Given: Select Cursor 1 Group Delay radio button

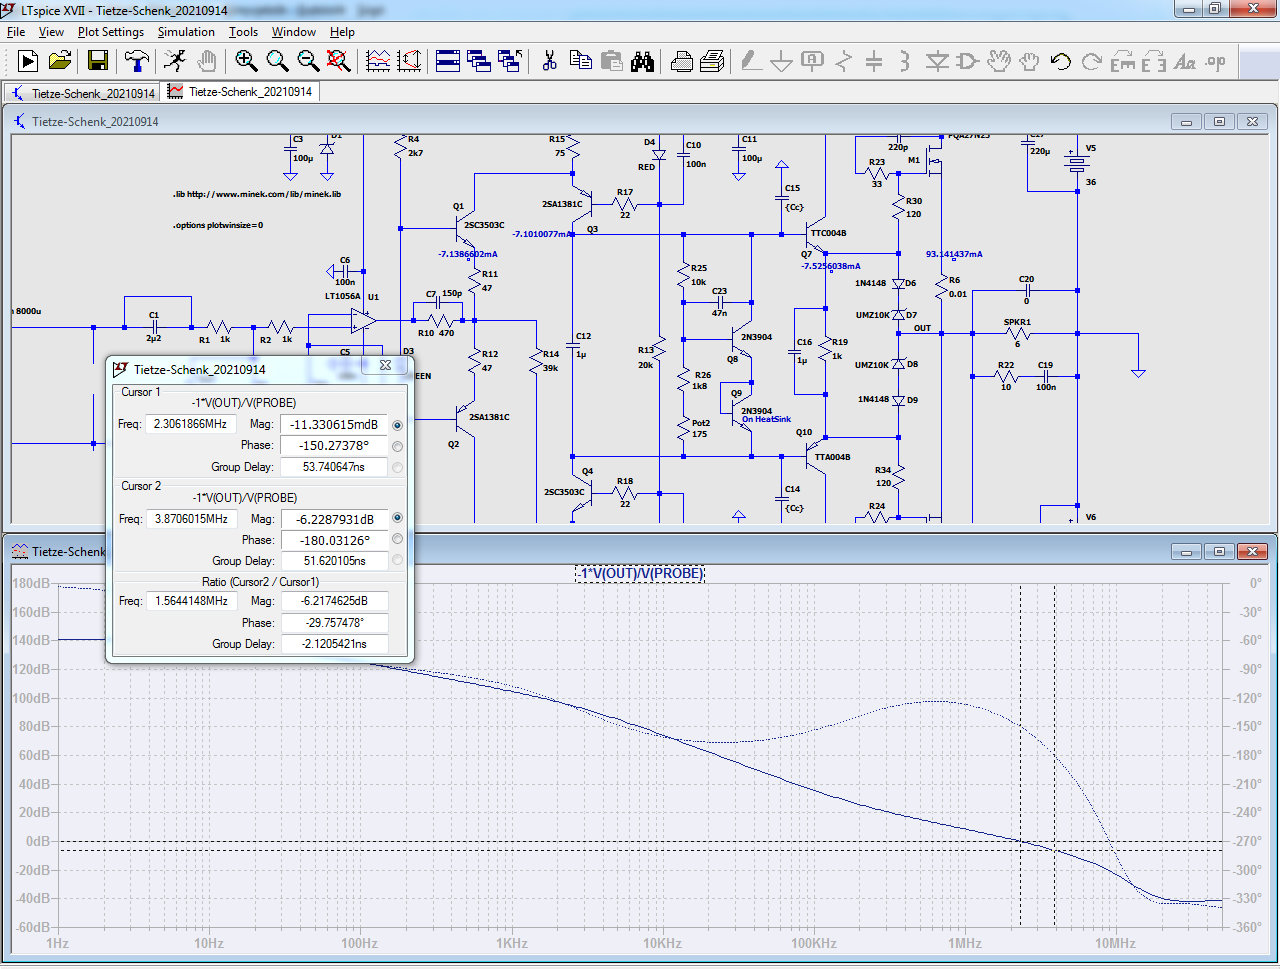Looking at the screenshot, I should 397,467.
